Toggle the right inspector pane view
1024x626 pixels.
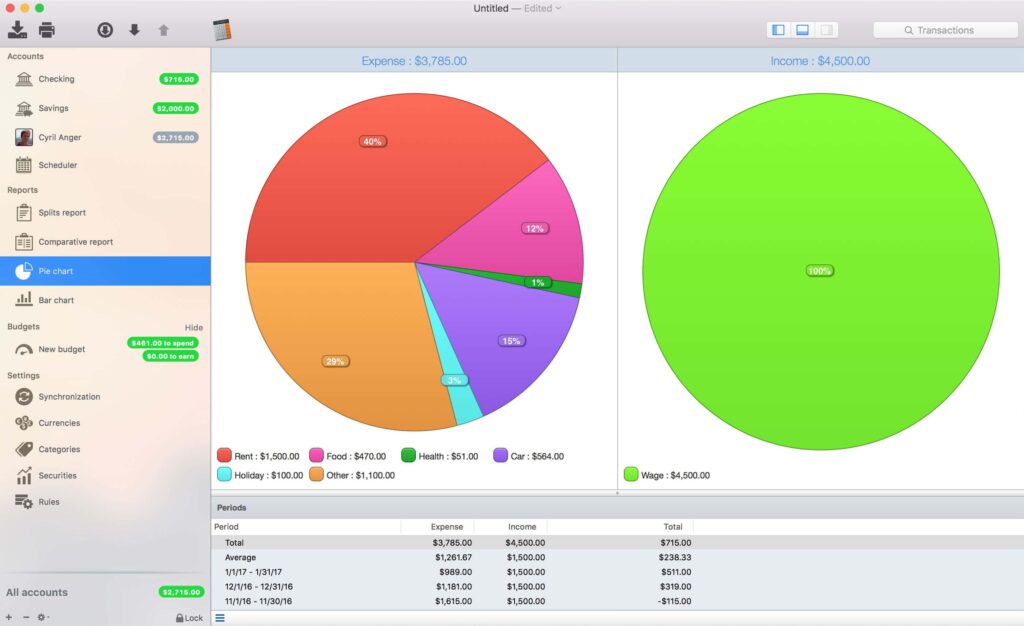826,29
